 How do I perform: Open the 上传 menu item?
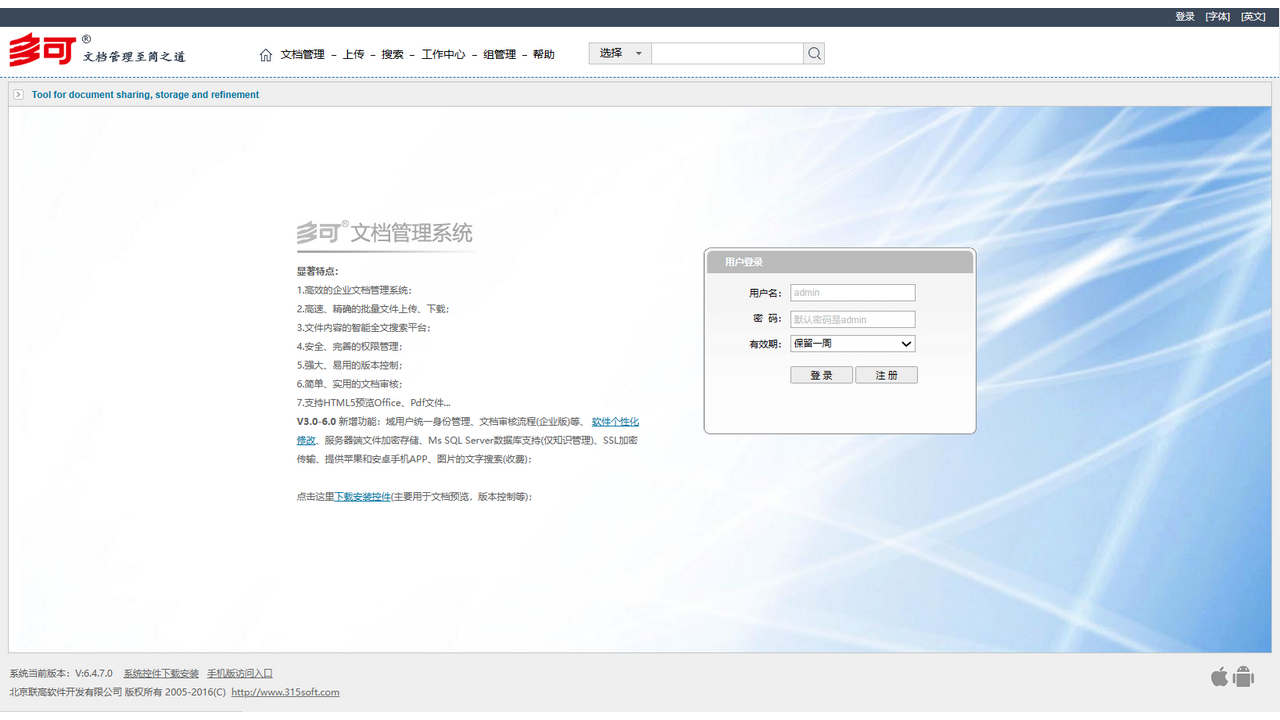pyautogui.click(x=353, y=55)
